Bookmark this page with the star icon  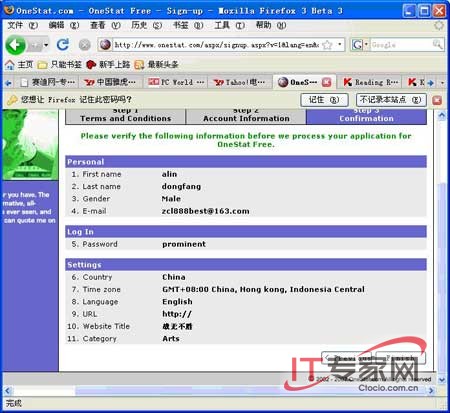[328, 45]
